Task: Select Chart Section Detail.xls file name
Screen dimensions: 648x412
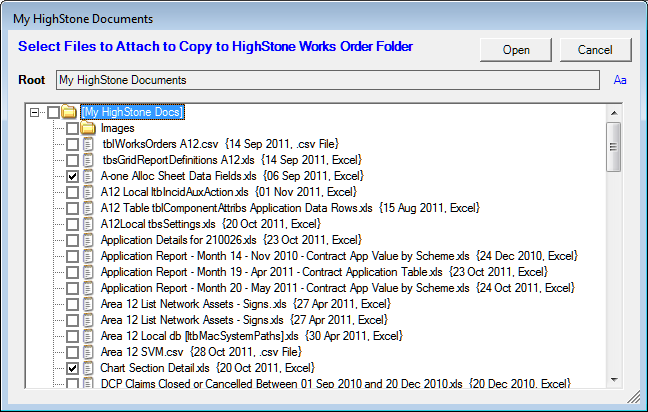Action: [155, 368]
